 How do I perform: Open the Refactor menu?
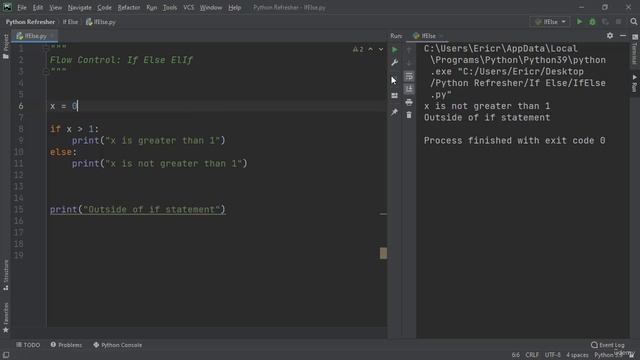[x=129, y=7]
